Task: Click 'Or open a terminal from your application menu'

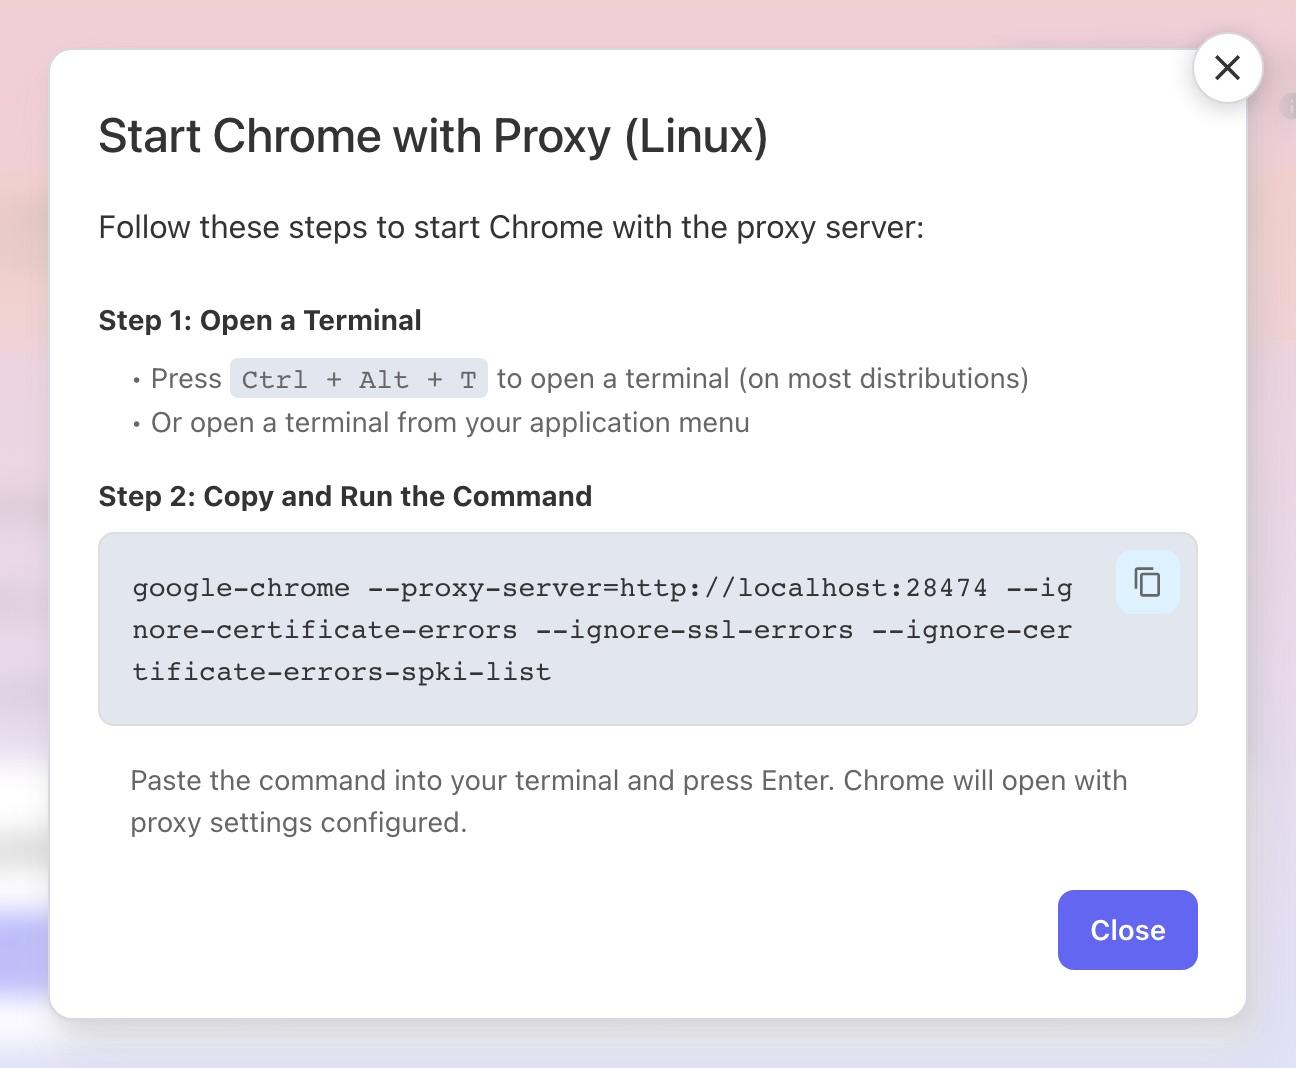Action: pyautogui.click(x=450, y=423)
